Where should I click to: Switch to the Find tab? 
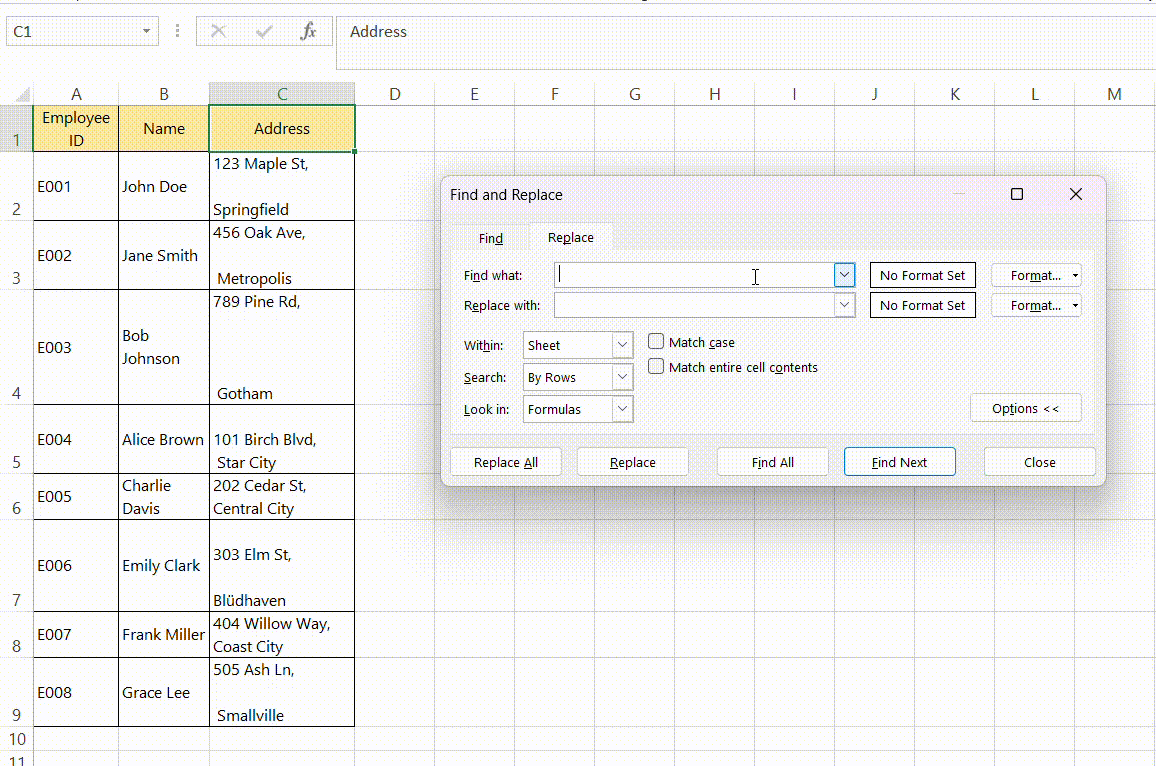pyautogui.click(x=491, y=237)
